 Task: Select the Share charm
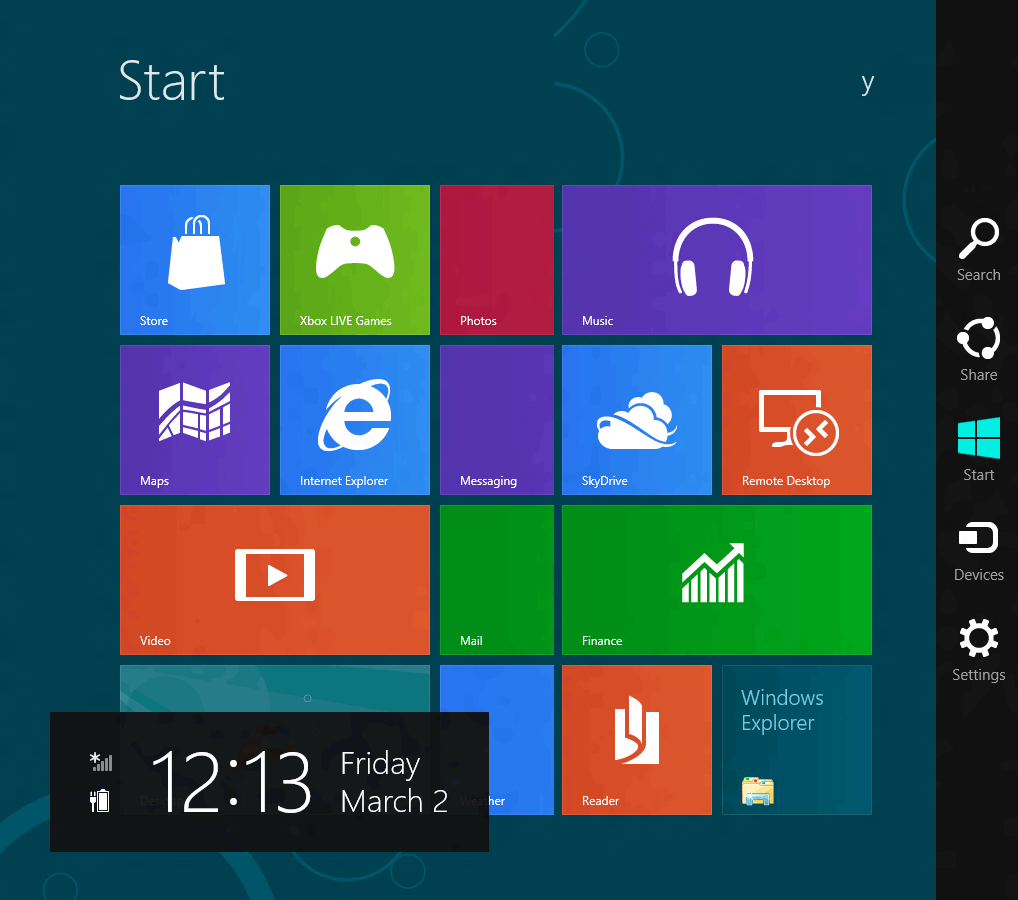[x=978, y=349]
